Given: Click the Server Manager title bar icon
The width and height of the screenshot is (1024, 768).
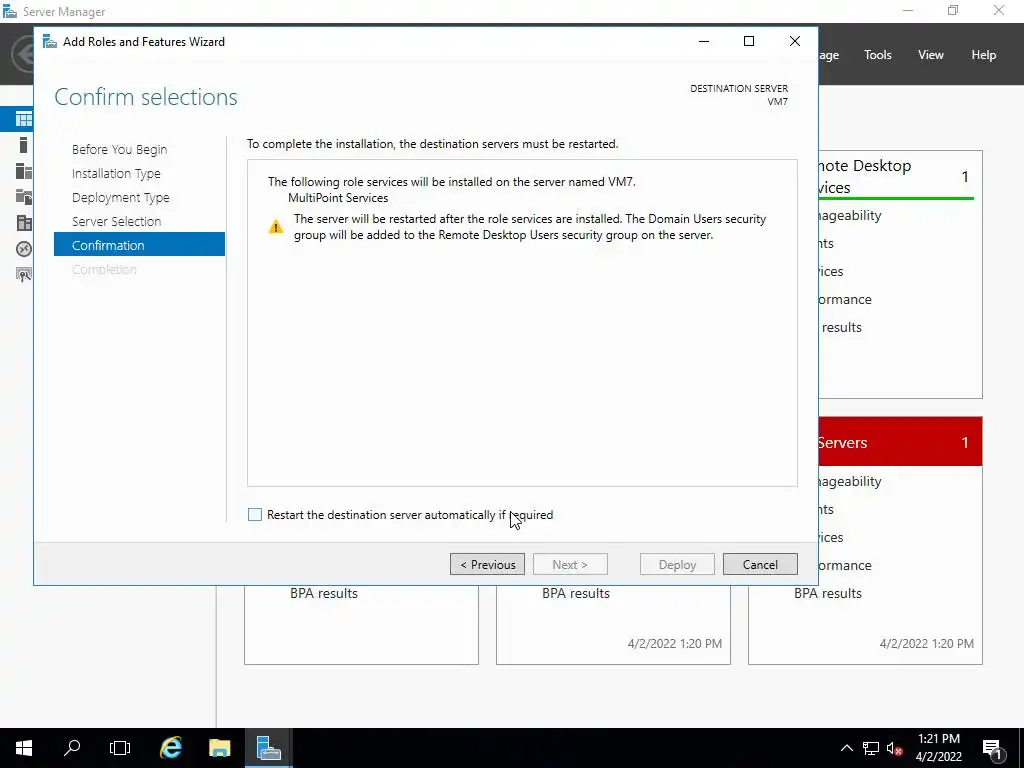Looking at the screenshot, I should pos(10,12).
